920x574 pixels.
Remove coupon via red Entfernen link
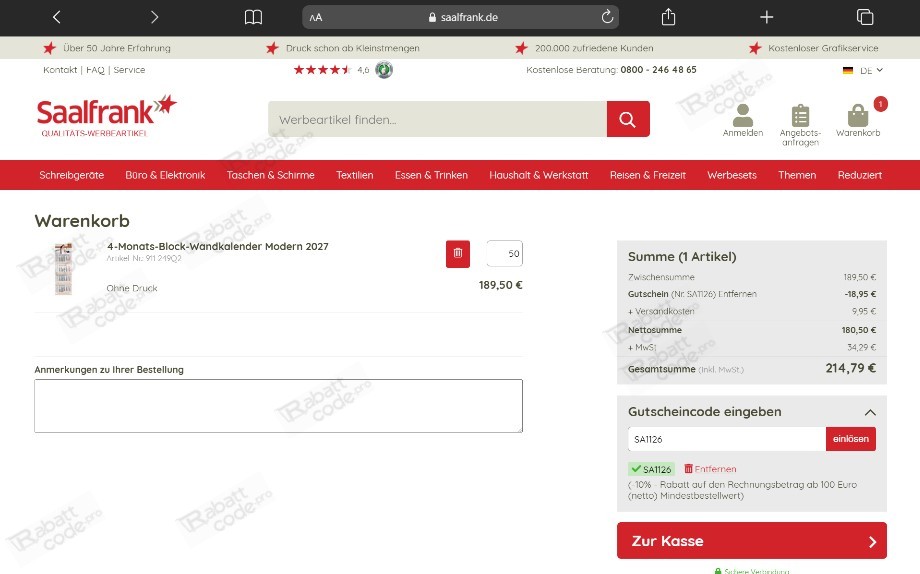tap(710, 469)
